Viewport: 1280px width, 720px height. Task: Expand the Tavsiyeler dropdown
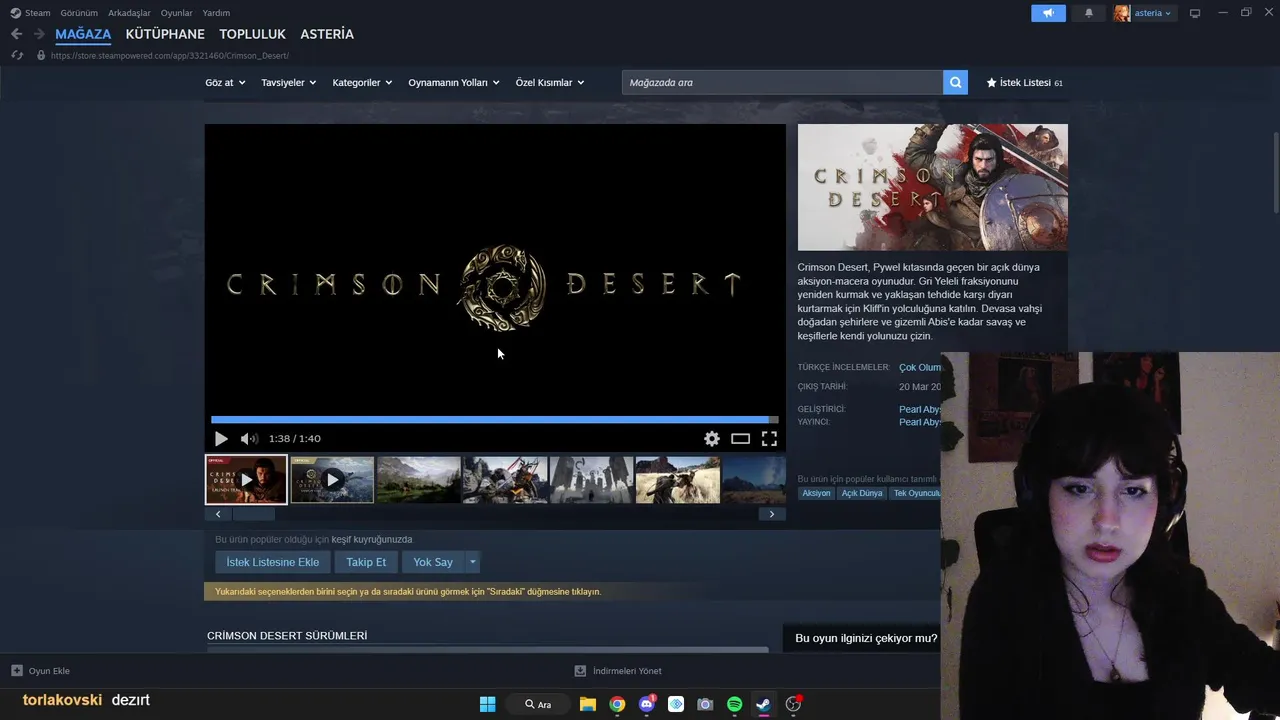pyautogui.click(x=289, y=82)
